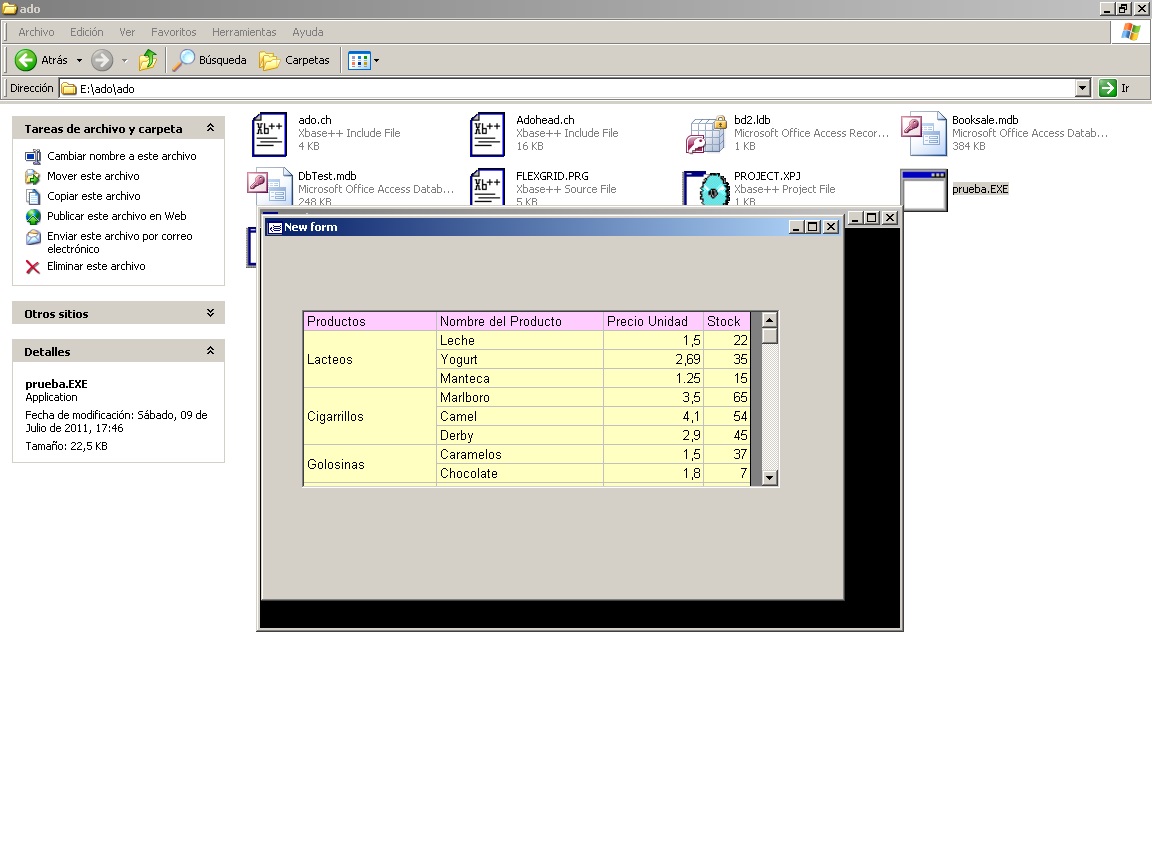
Task: Click Eliminar este archivo link
Action: [x=96, y=266]
